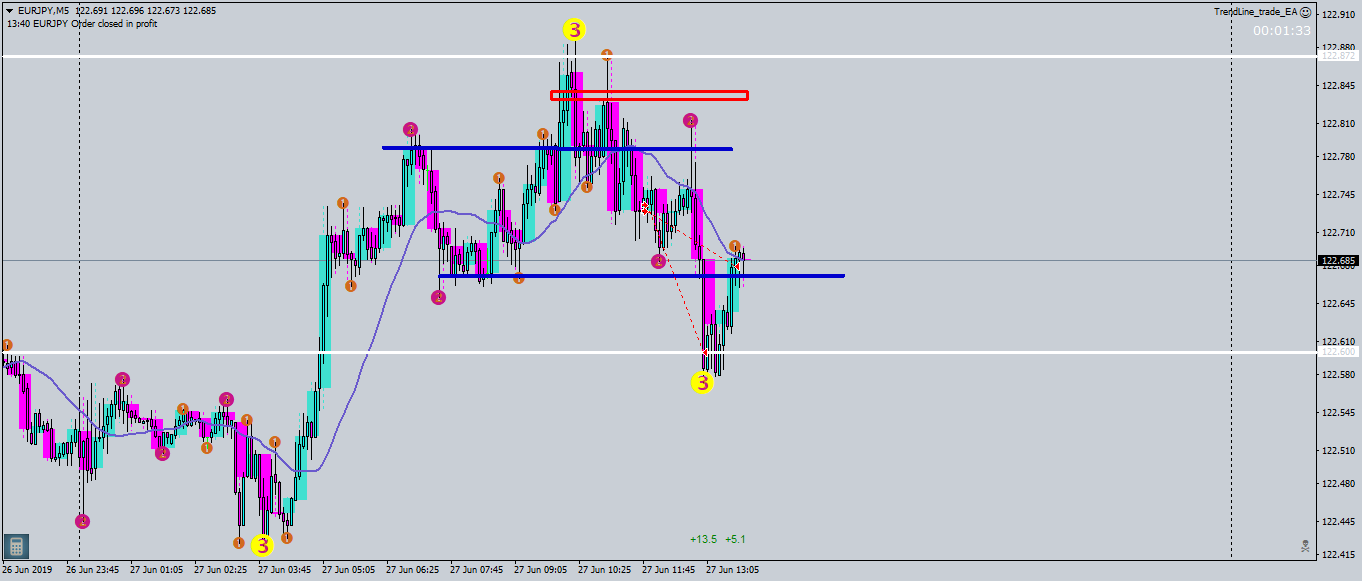Click the +13.5 profit label
Screen dimensions: 1362x581
click(x=703, y=539)
